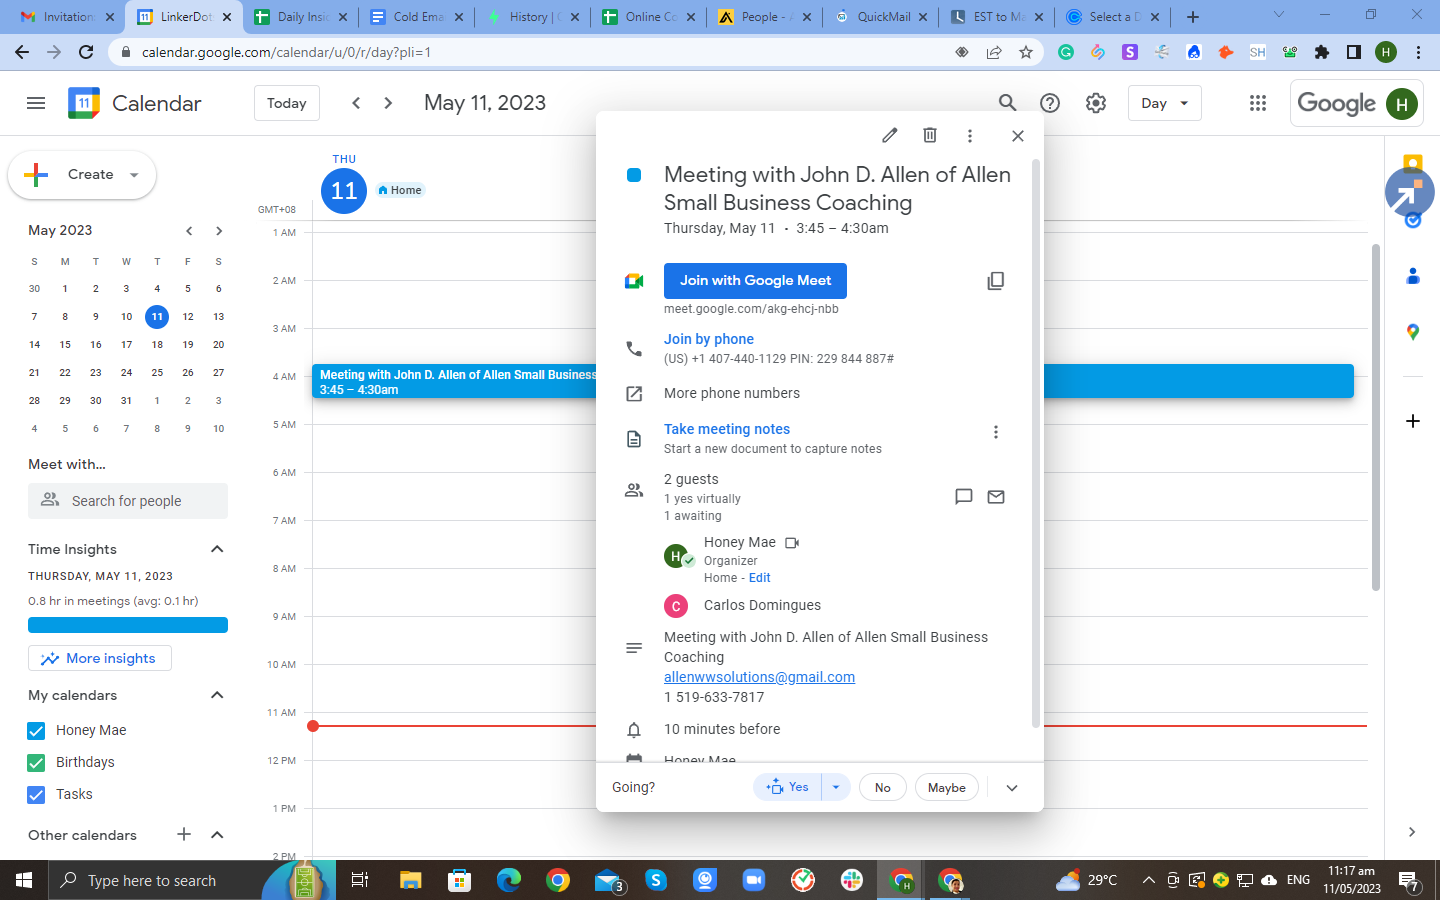Click More phone numbers

click(x=732, y=394)
